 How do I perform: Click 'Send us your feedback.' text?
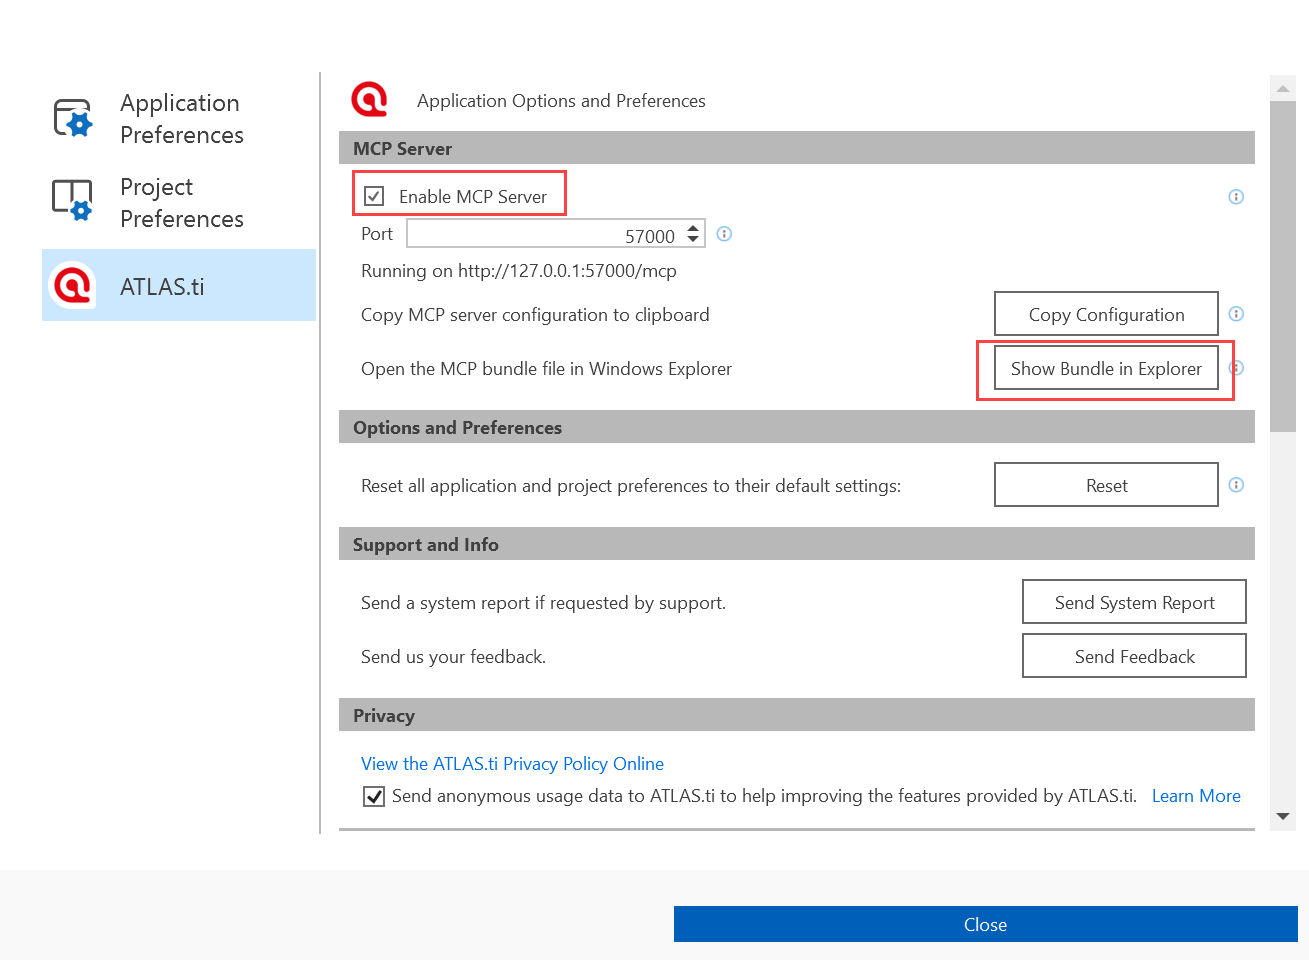[453, 657]
